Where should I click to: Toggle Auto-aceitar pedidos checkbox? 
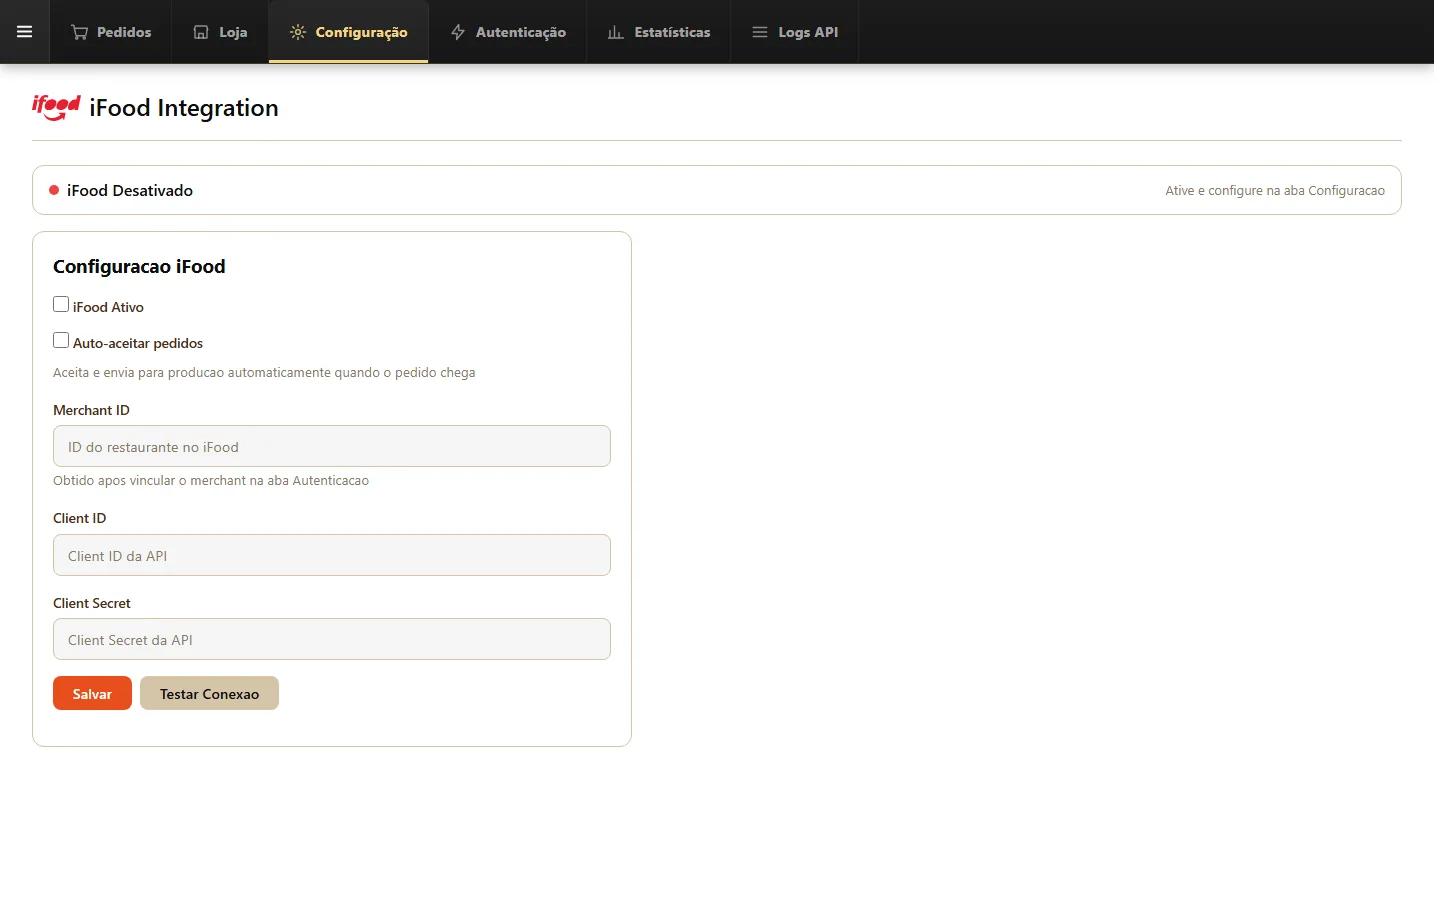pyautogui.click(x=61, y=340)
